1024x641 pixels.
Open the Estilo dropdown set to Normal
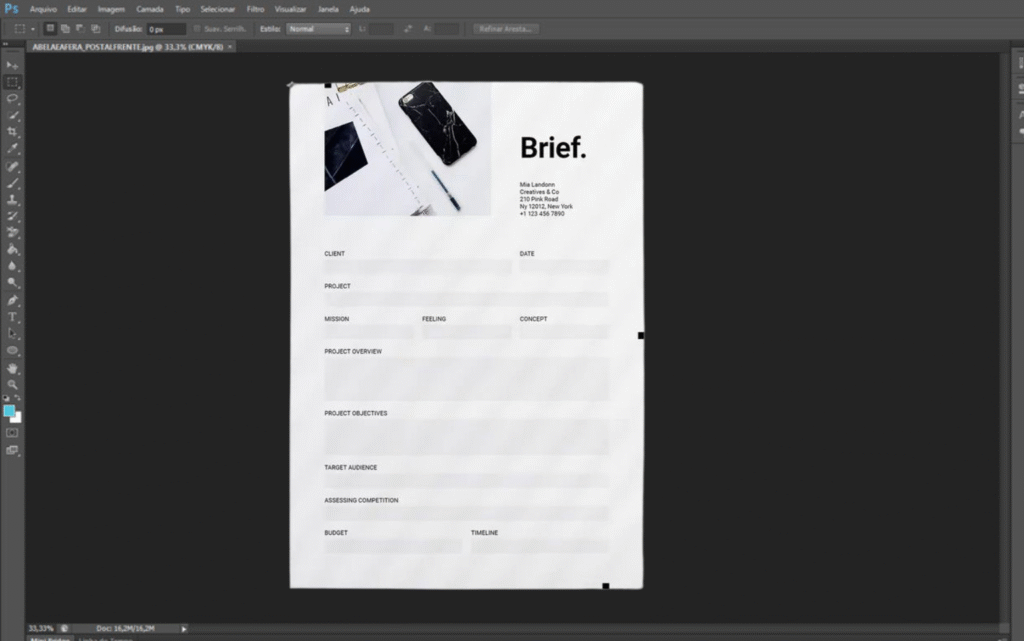(318, 29)
